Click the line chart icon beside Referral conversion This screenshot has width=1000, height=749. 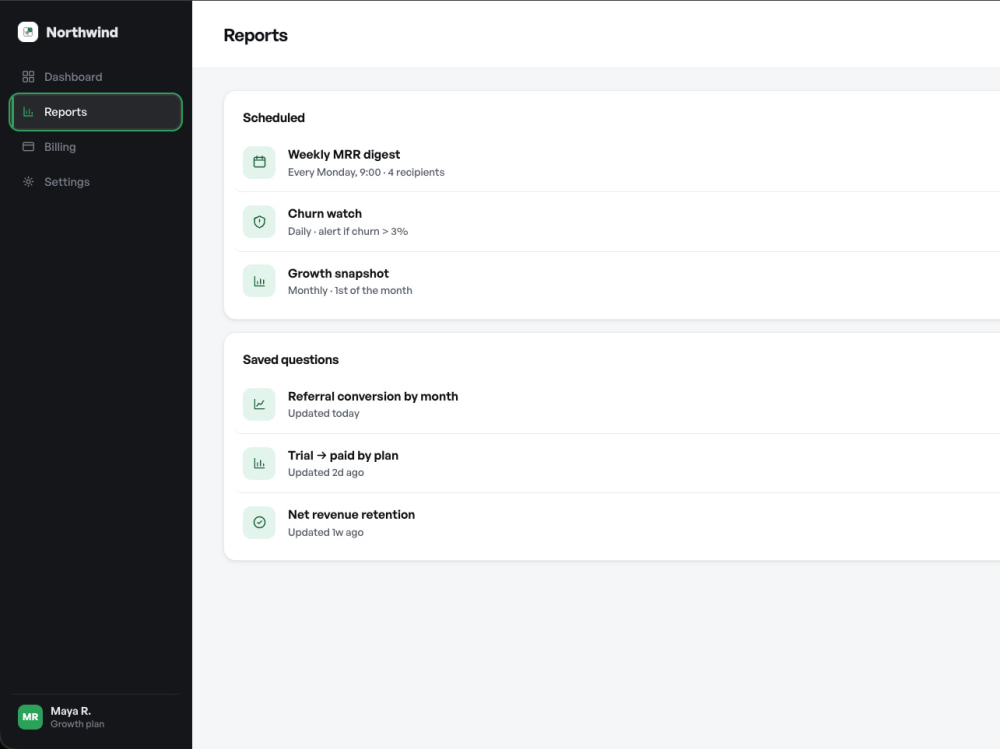point(259,404)
